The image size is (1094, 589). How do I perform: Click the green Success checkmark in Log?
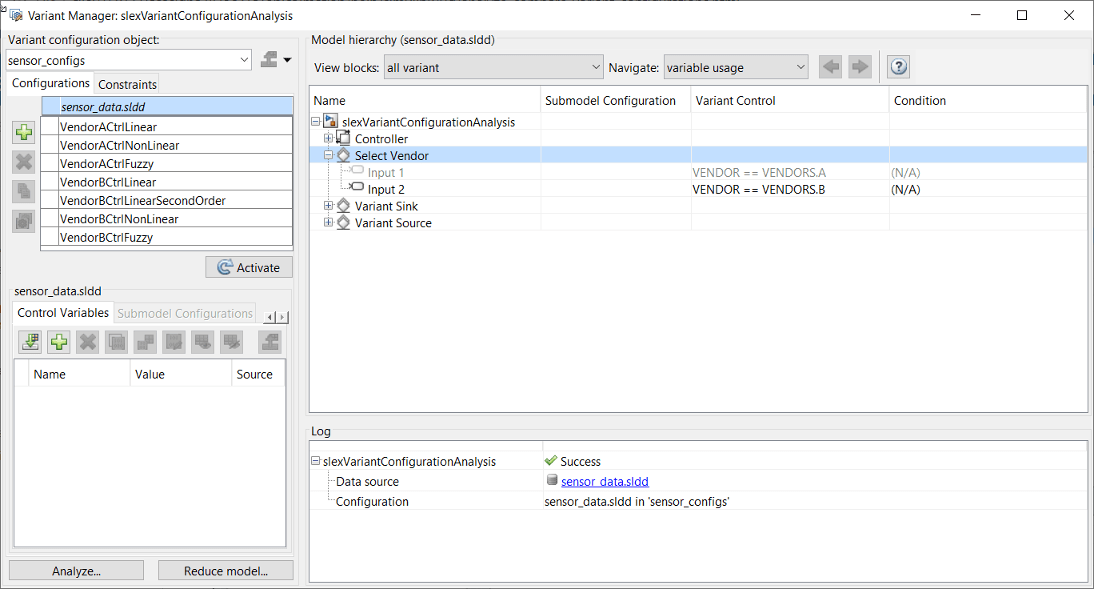[550, 461]
